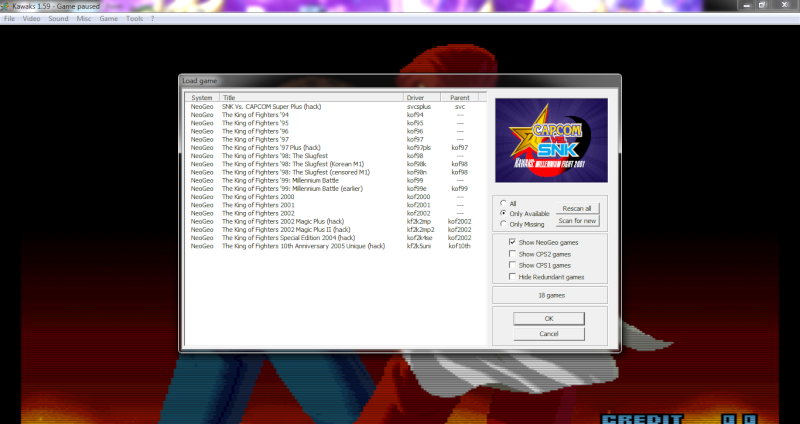
Task: Sort list by Driver column header
Action: pyautogui.click(x=422, y=97)
